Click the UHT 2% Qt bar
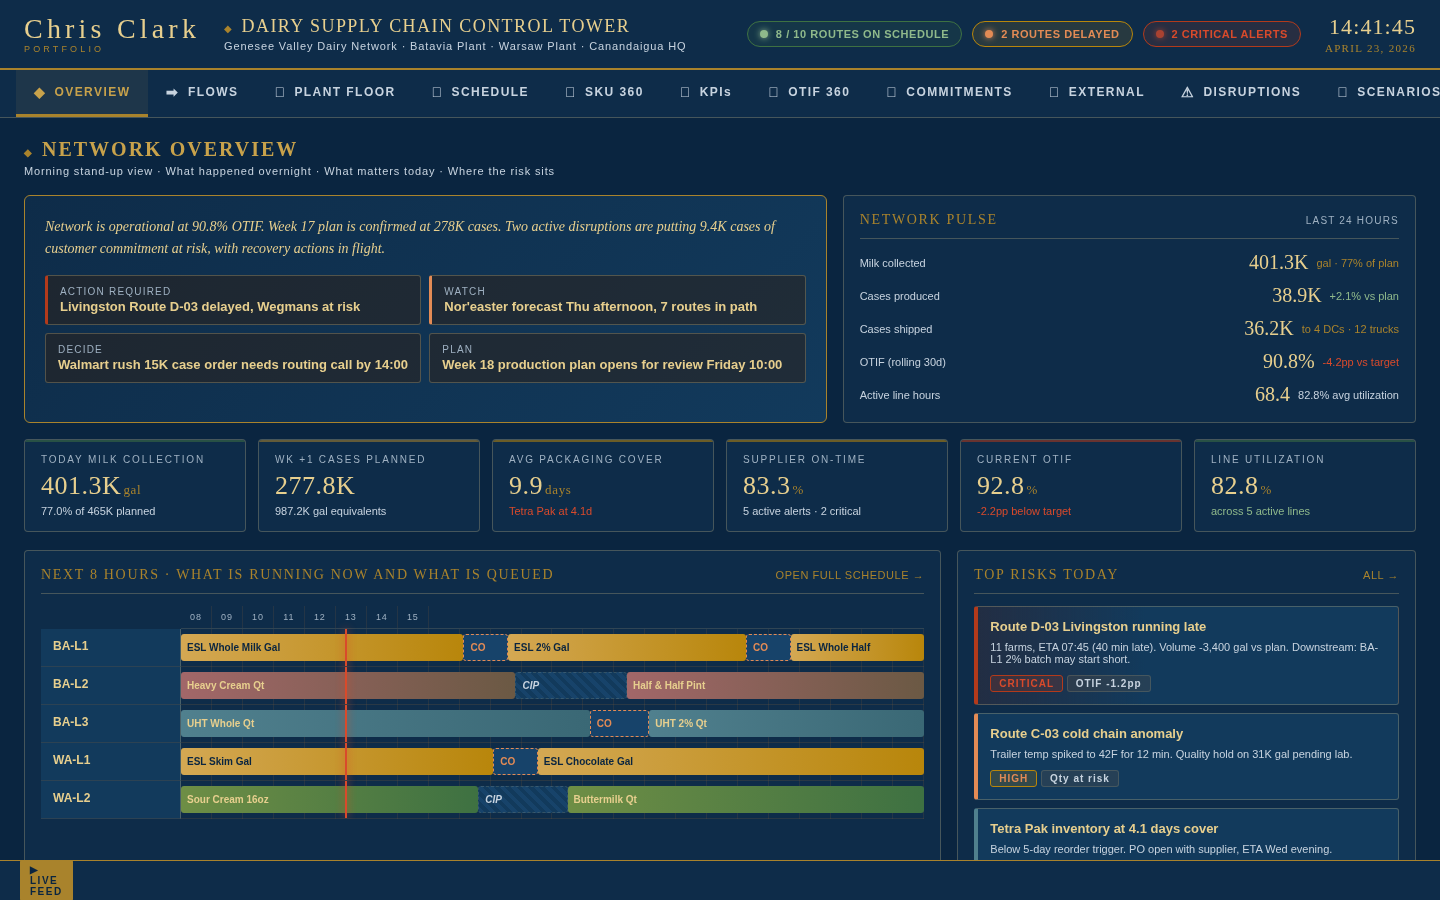1440x900 pixels. (x=786, y=723)
